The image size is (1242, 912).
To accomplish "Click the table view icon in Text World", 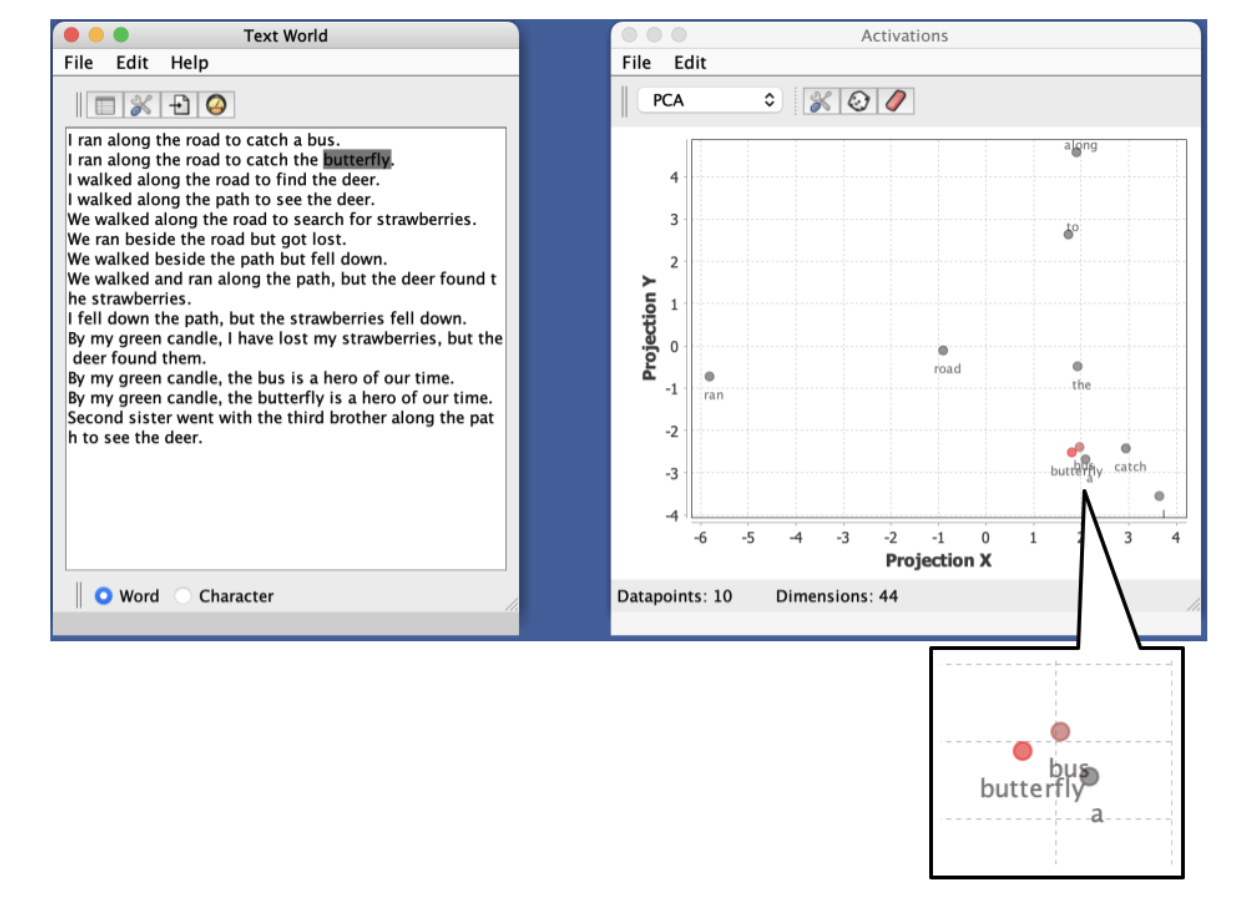I will tap(105, 105).
